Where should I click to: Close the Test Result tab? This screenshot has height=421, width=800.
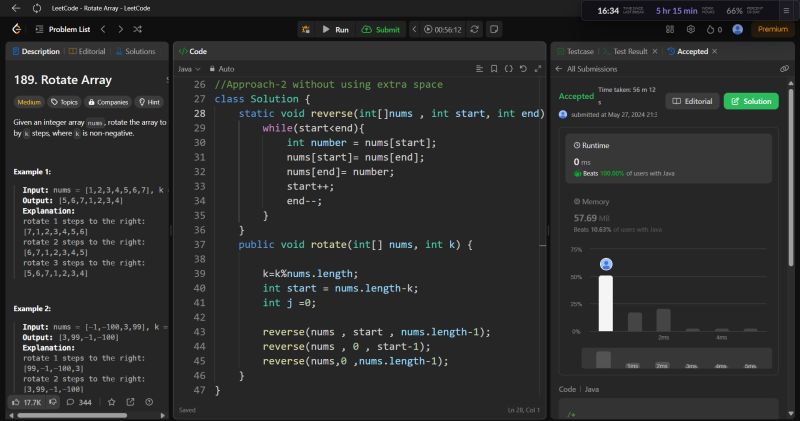click(655, 51)
